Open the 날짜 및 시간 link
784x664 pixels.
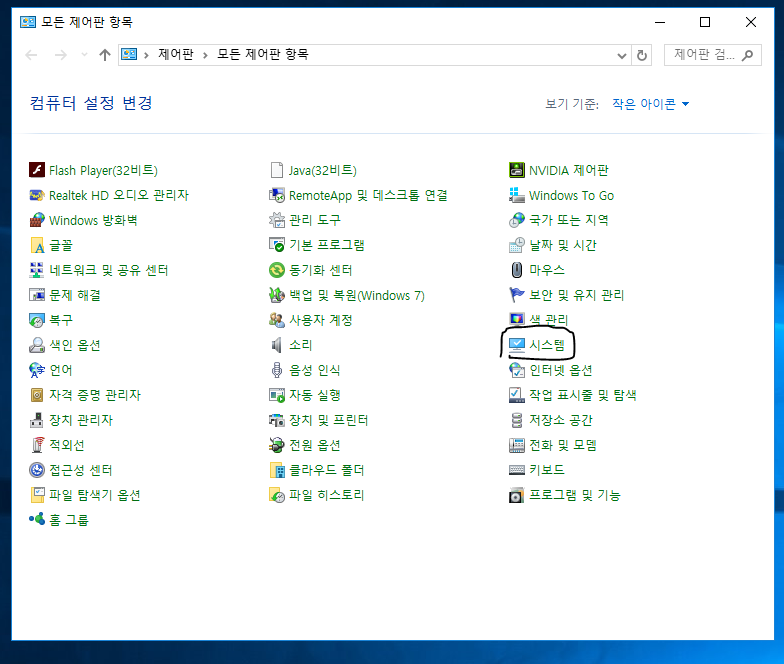(x=563, y=245)
